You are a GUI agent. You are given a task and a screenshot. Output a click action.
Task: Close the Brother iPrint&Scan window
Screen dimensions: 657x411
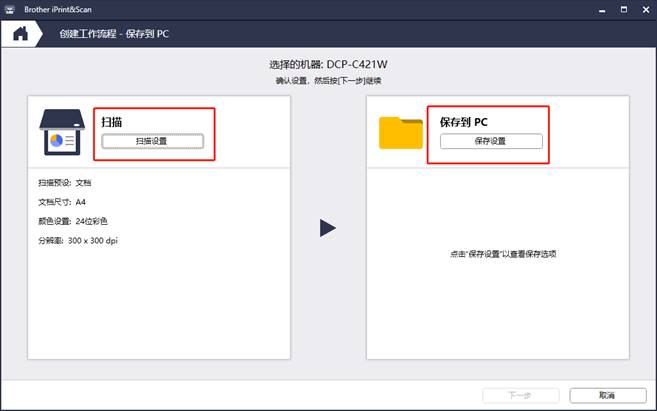click(646, 9)
